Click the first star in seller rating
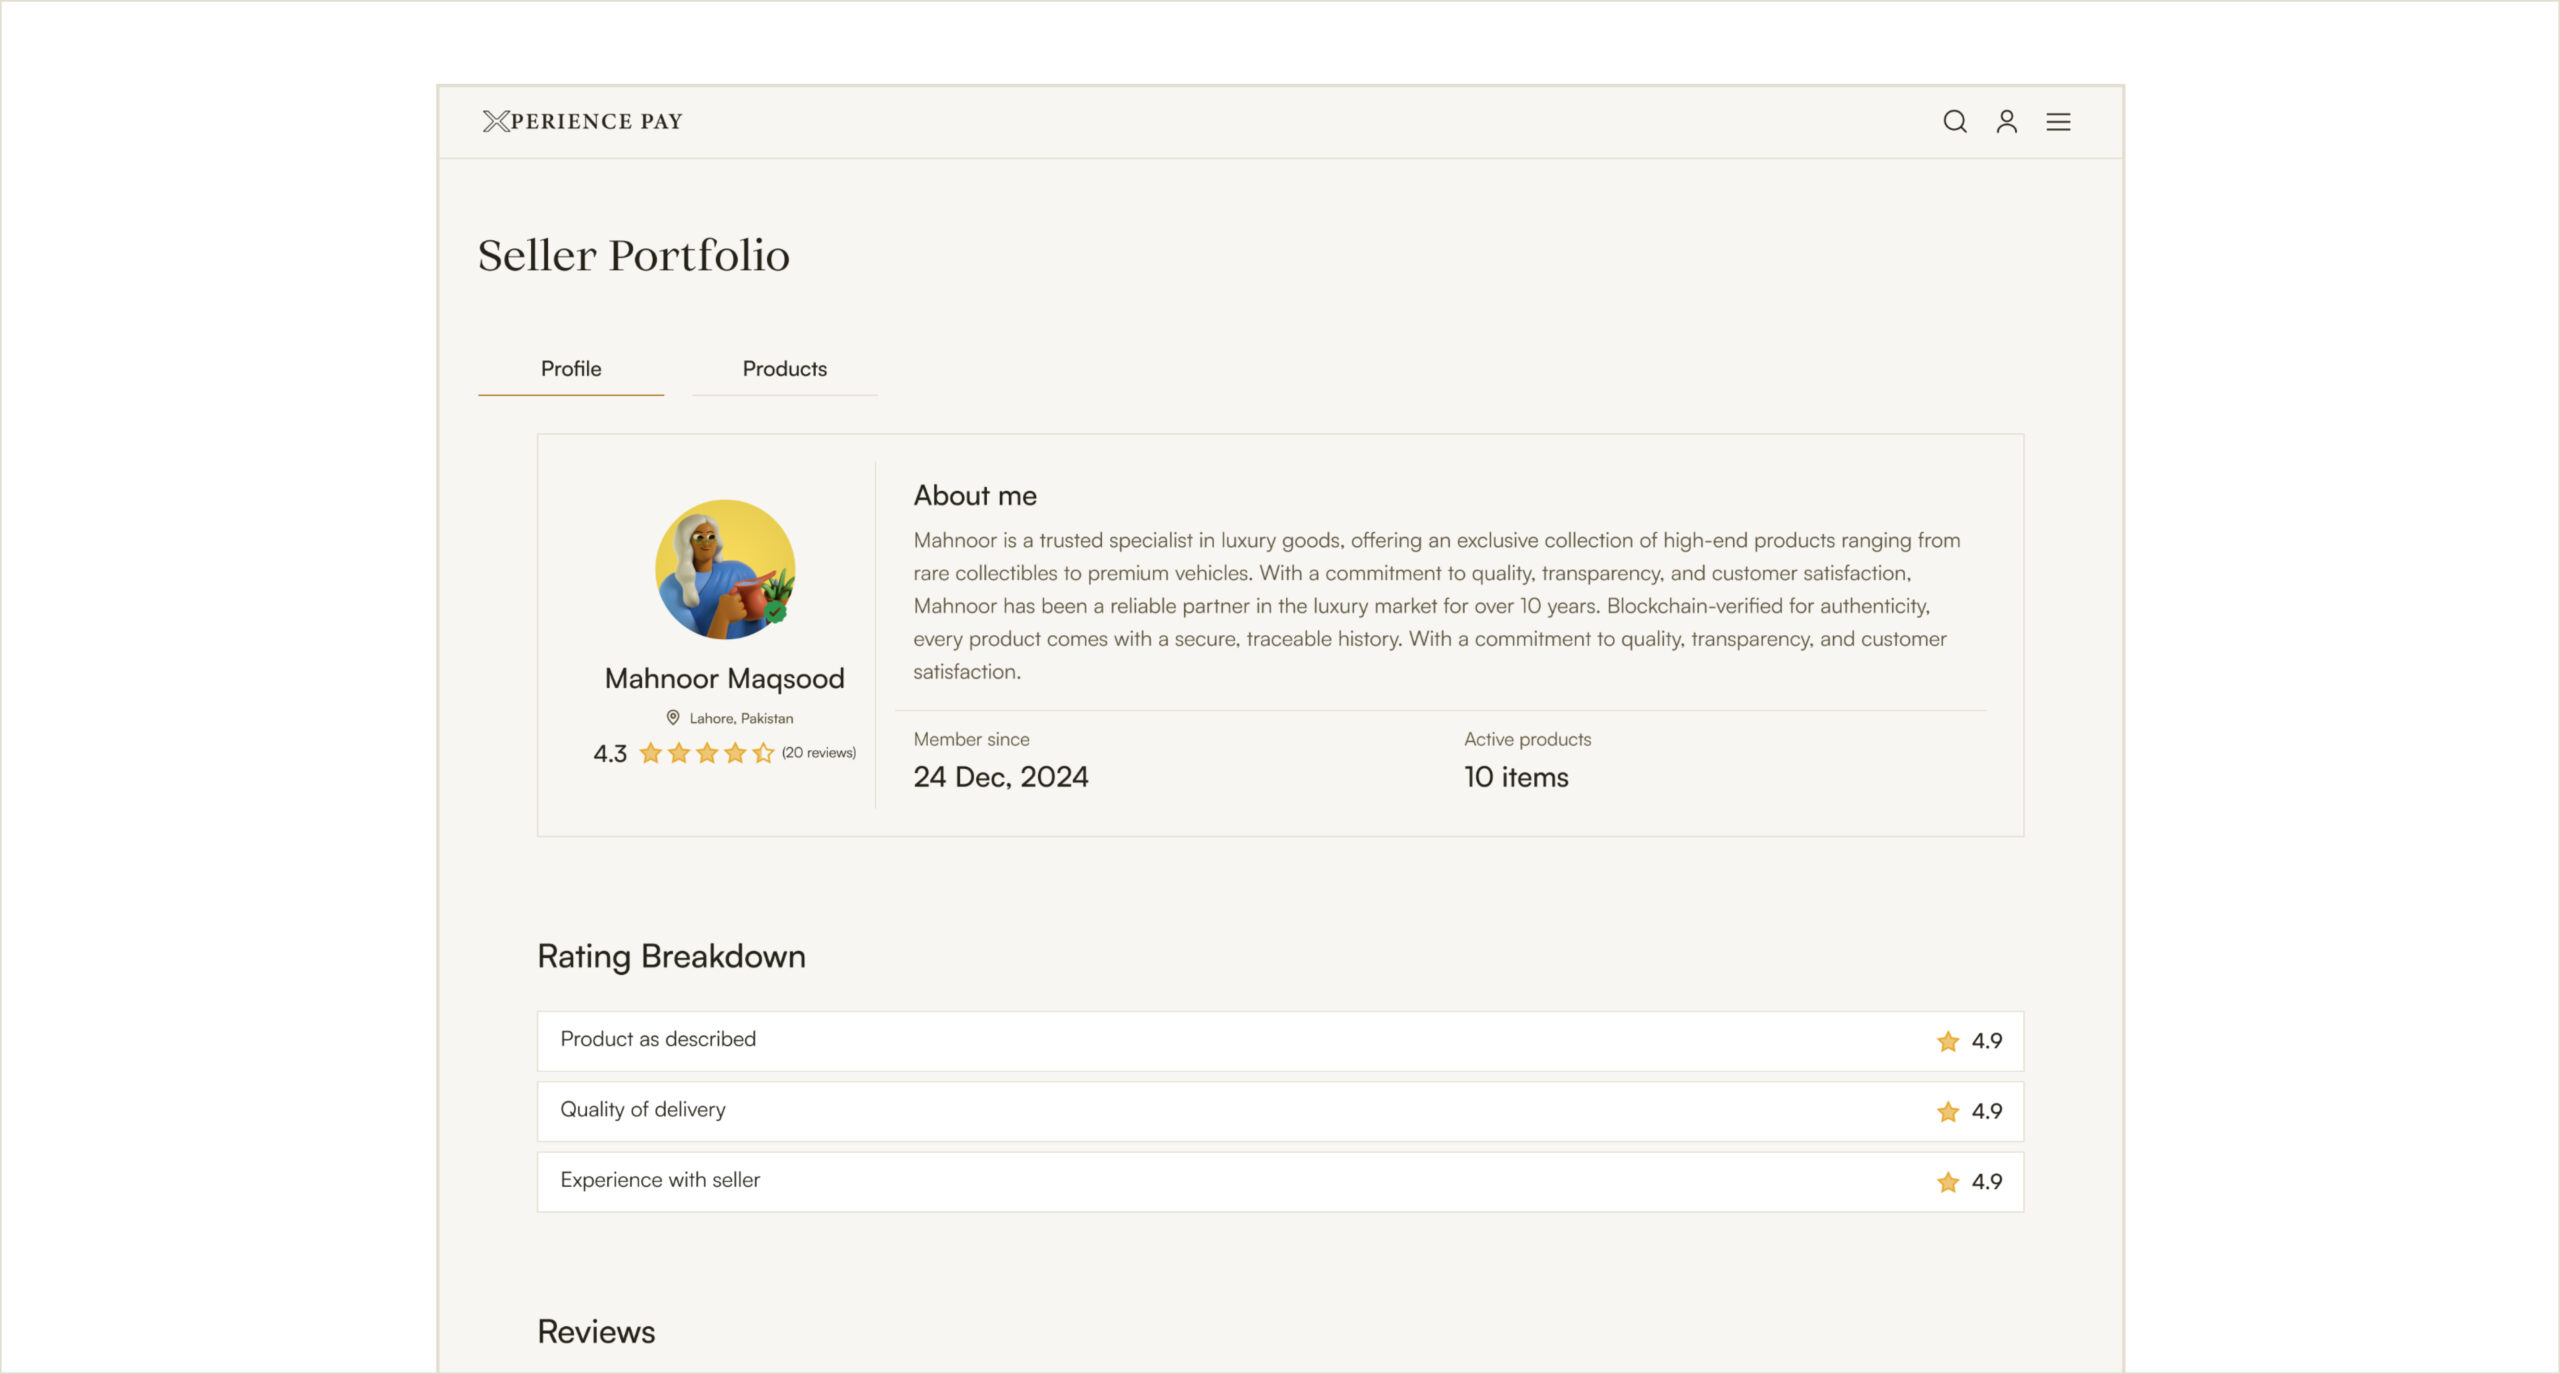 tap(651, 753)
